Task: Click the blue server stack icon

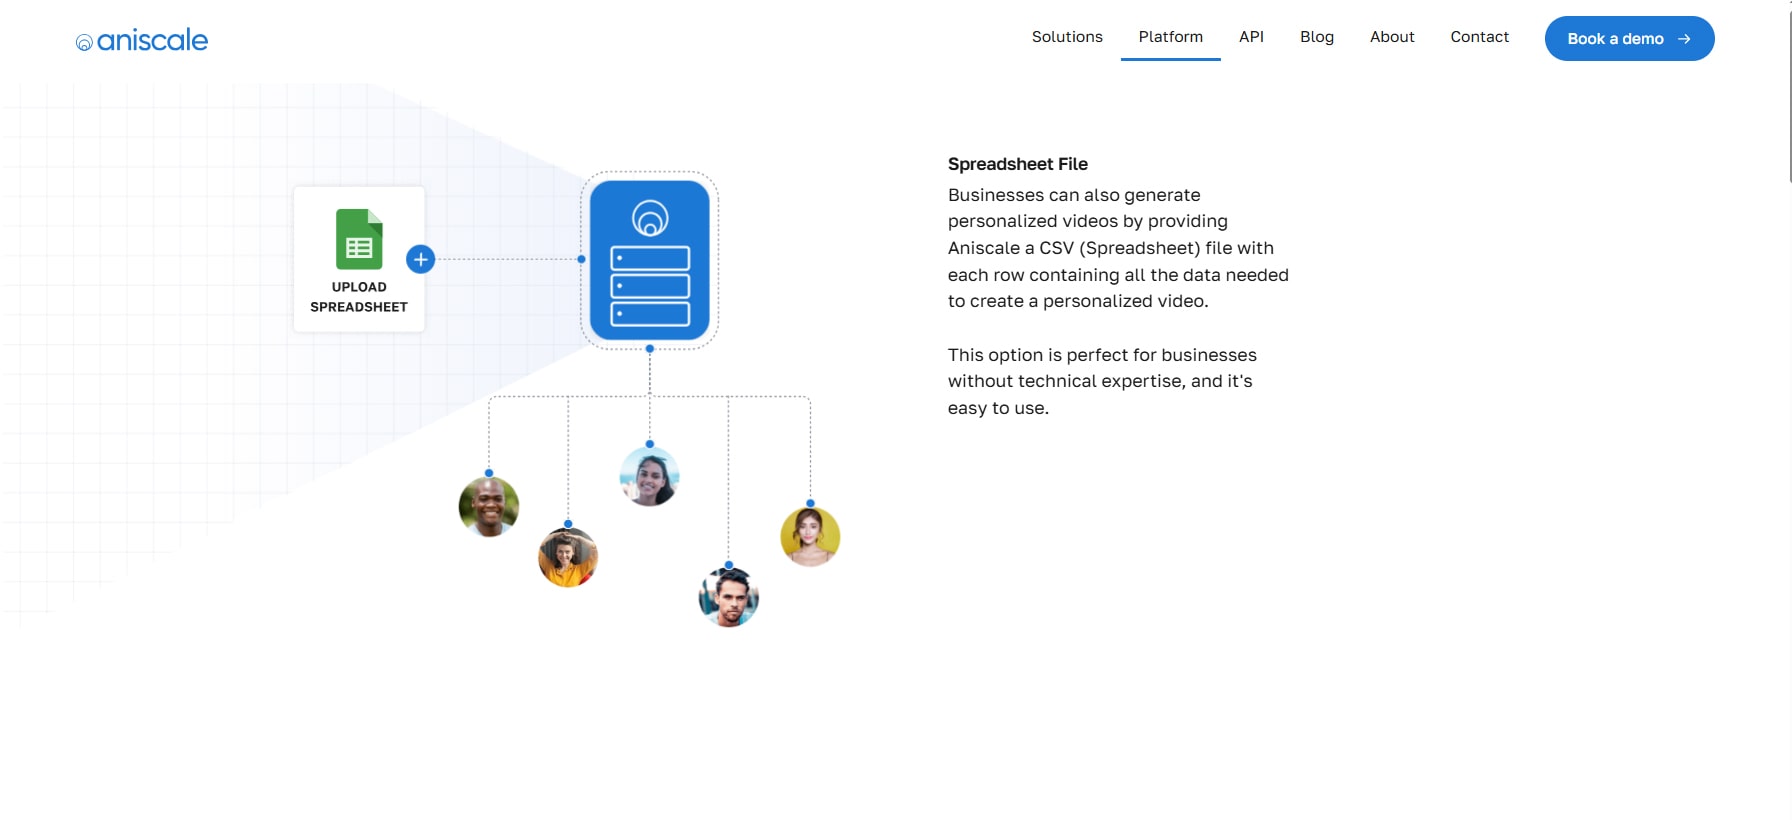Action: (650, 260)
